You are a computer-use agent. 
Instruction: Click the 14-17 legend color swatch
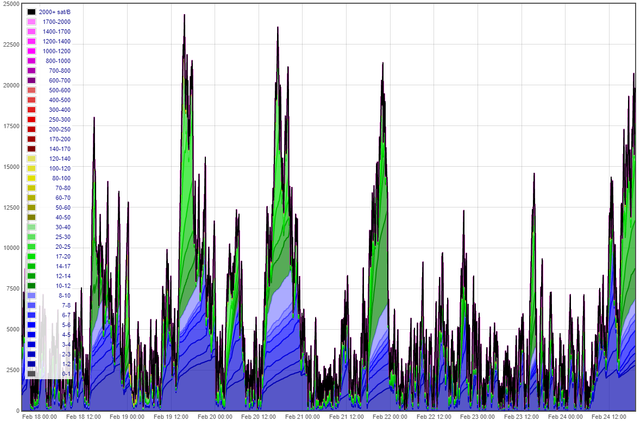[x=31, y=266]
